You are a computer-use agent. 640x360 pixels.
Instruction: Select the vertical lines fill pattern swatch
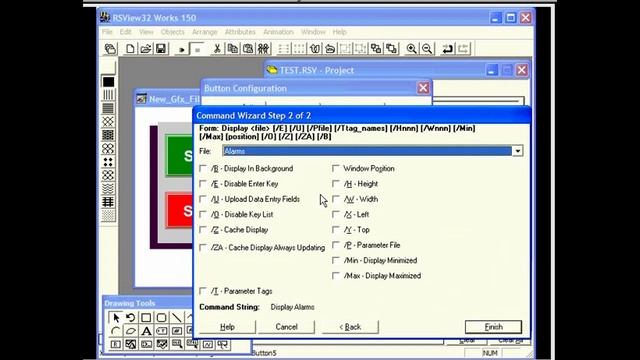(108, 95)
